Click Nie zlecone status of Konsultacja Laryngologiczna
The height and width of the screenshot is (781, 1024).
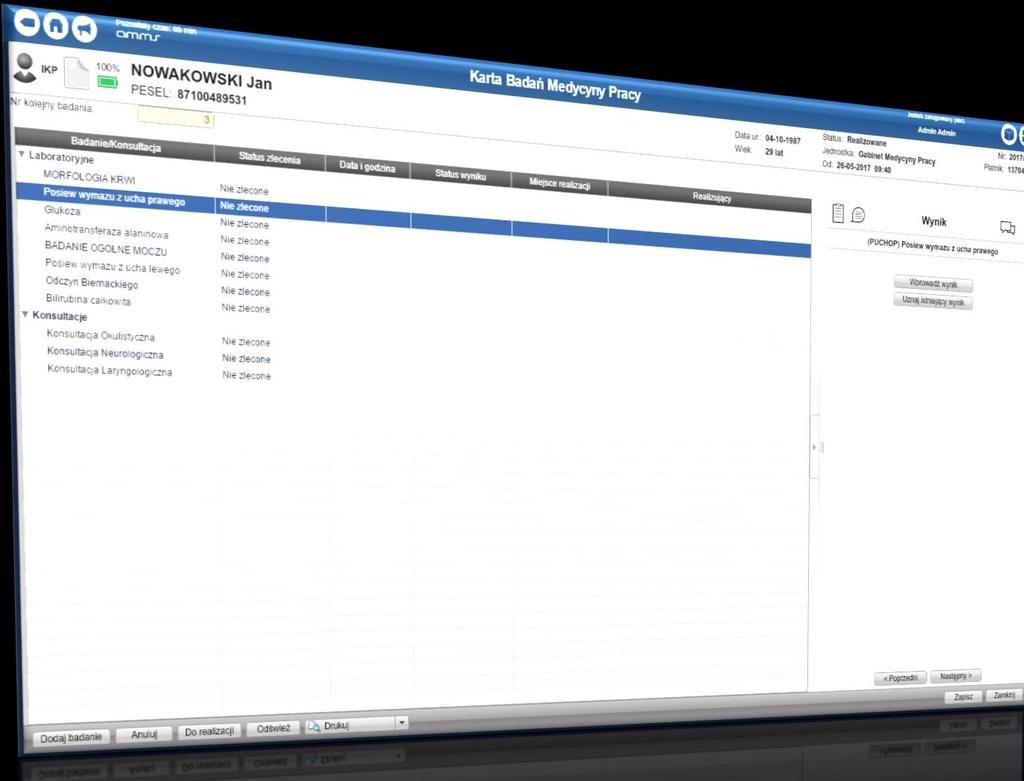point(246,375)
